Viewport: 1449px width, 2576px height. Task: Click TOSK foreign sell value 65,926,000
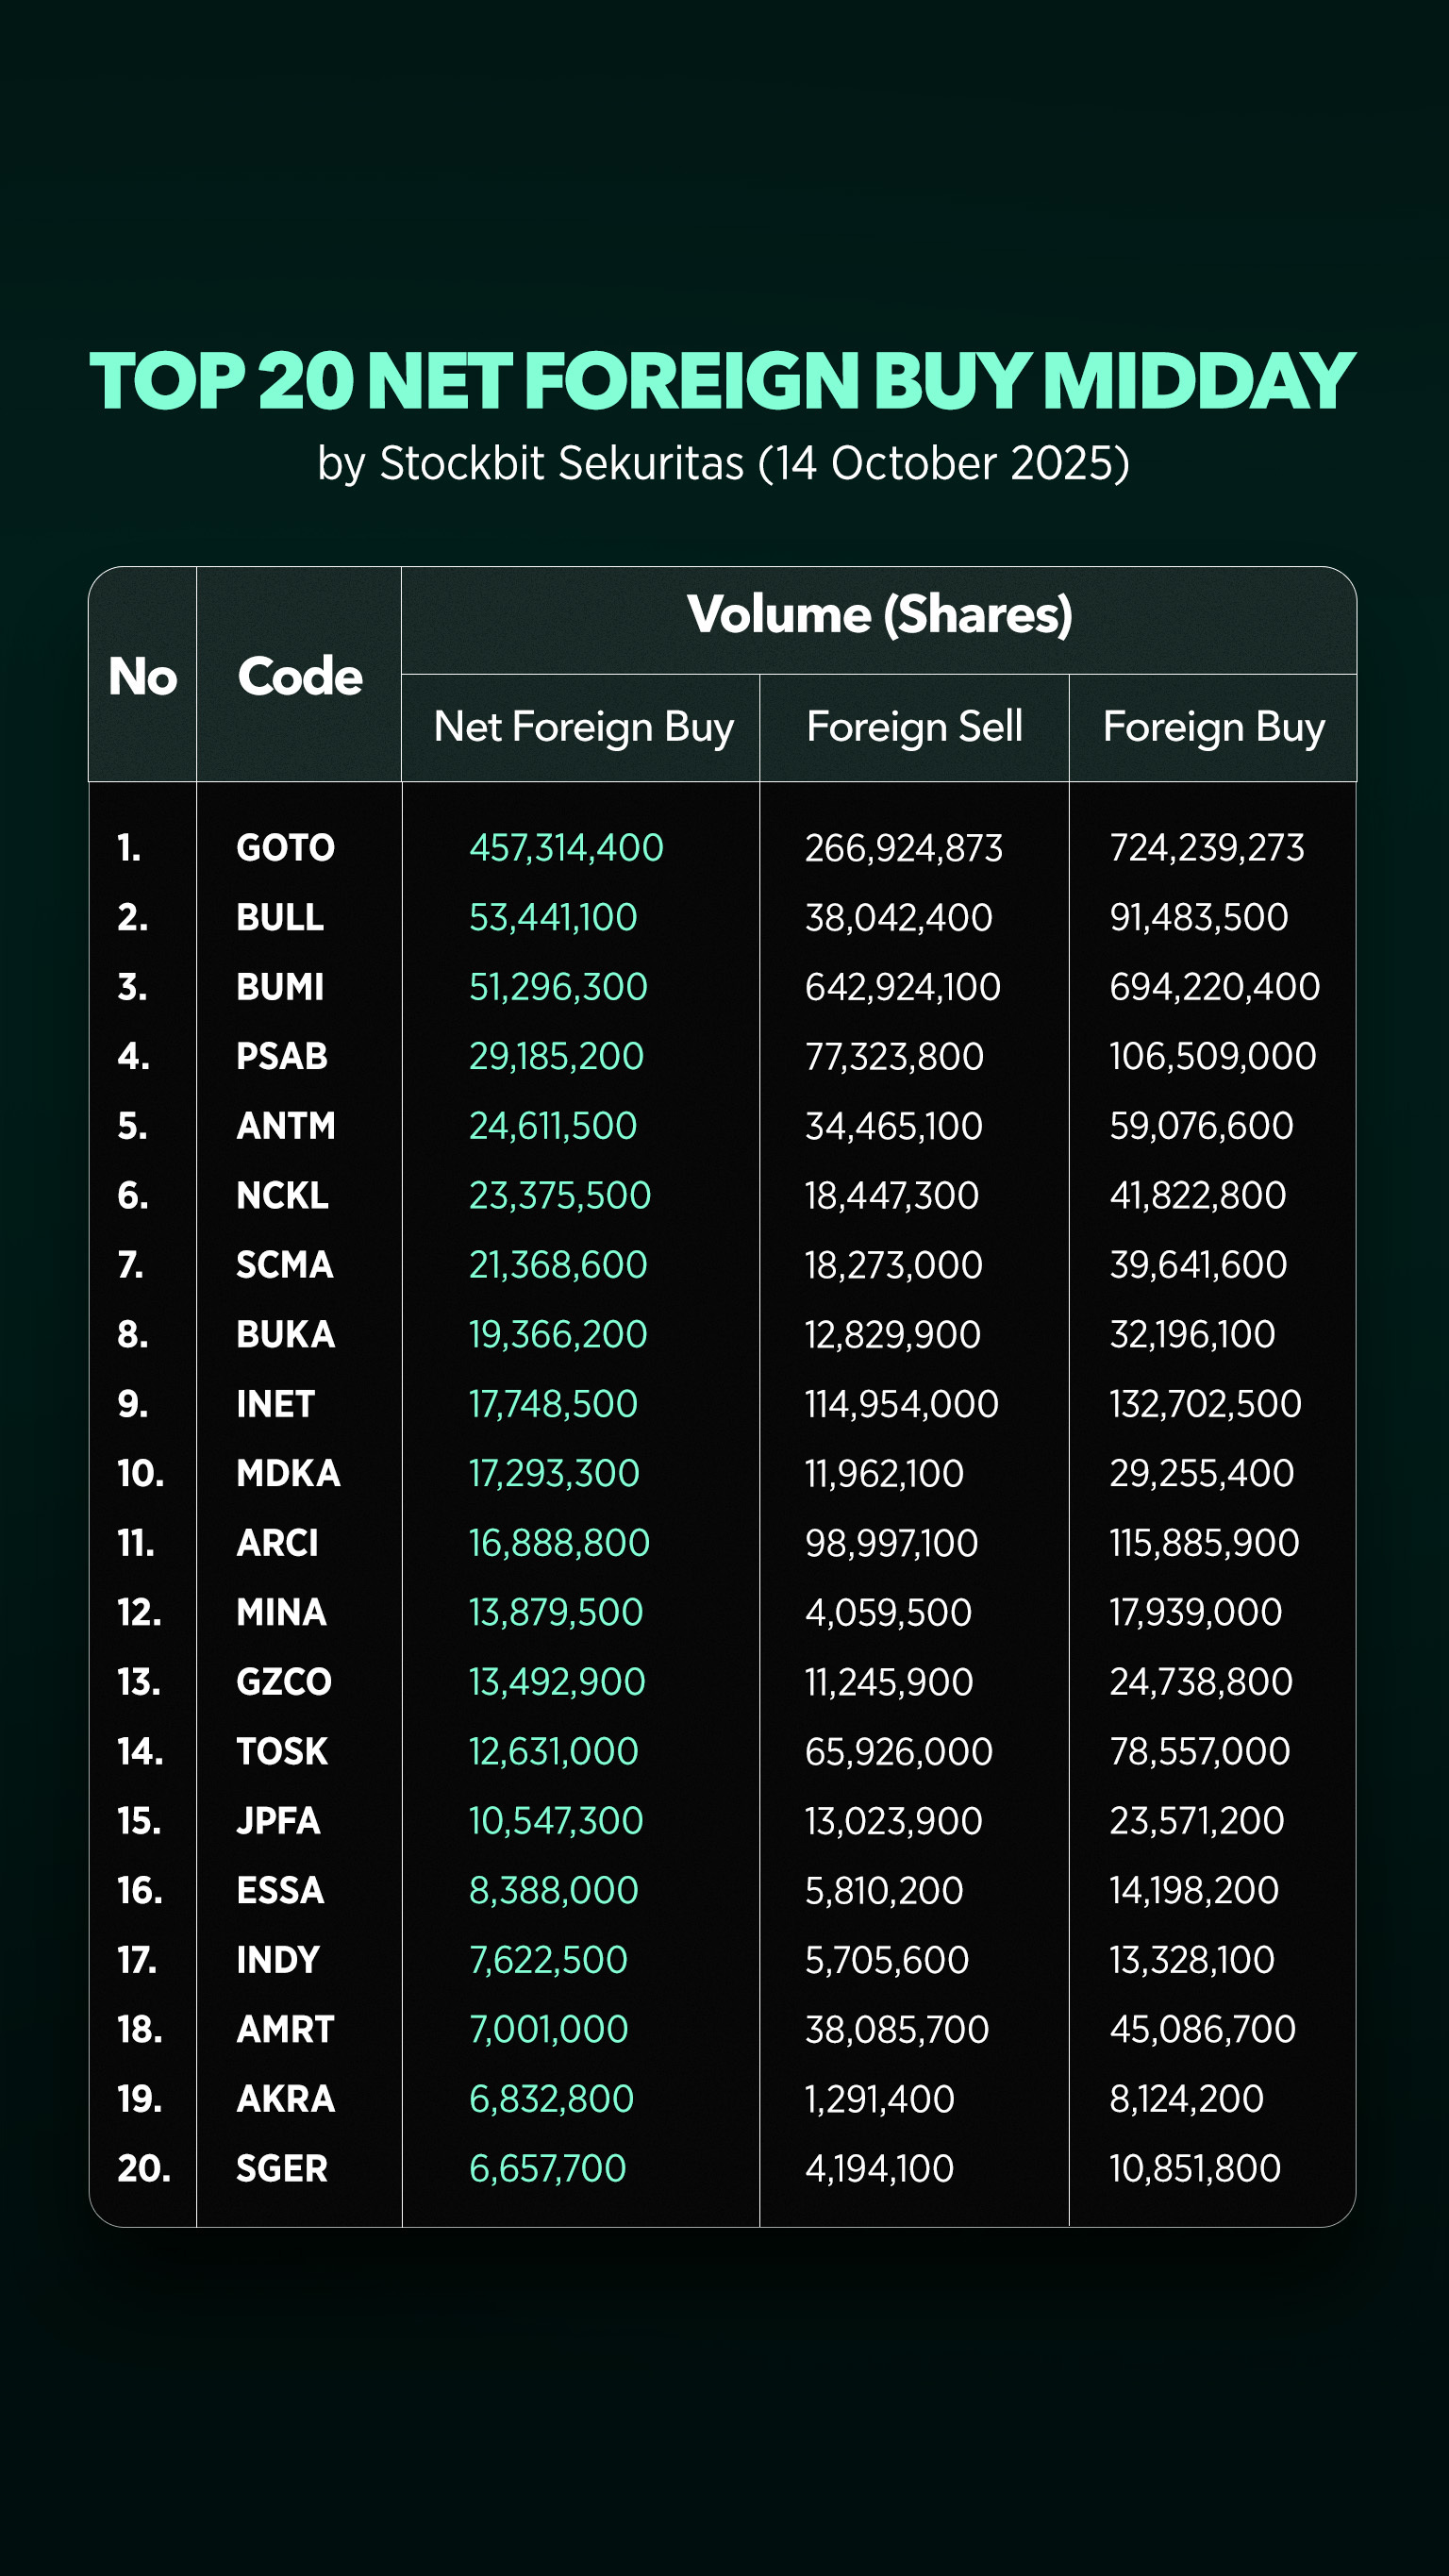[898, 1751]
